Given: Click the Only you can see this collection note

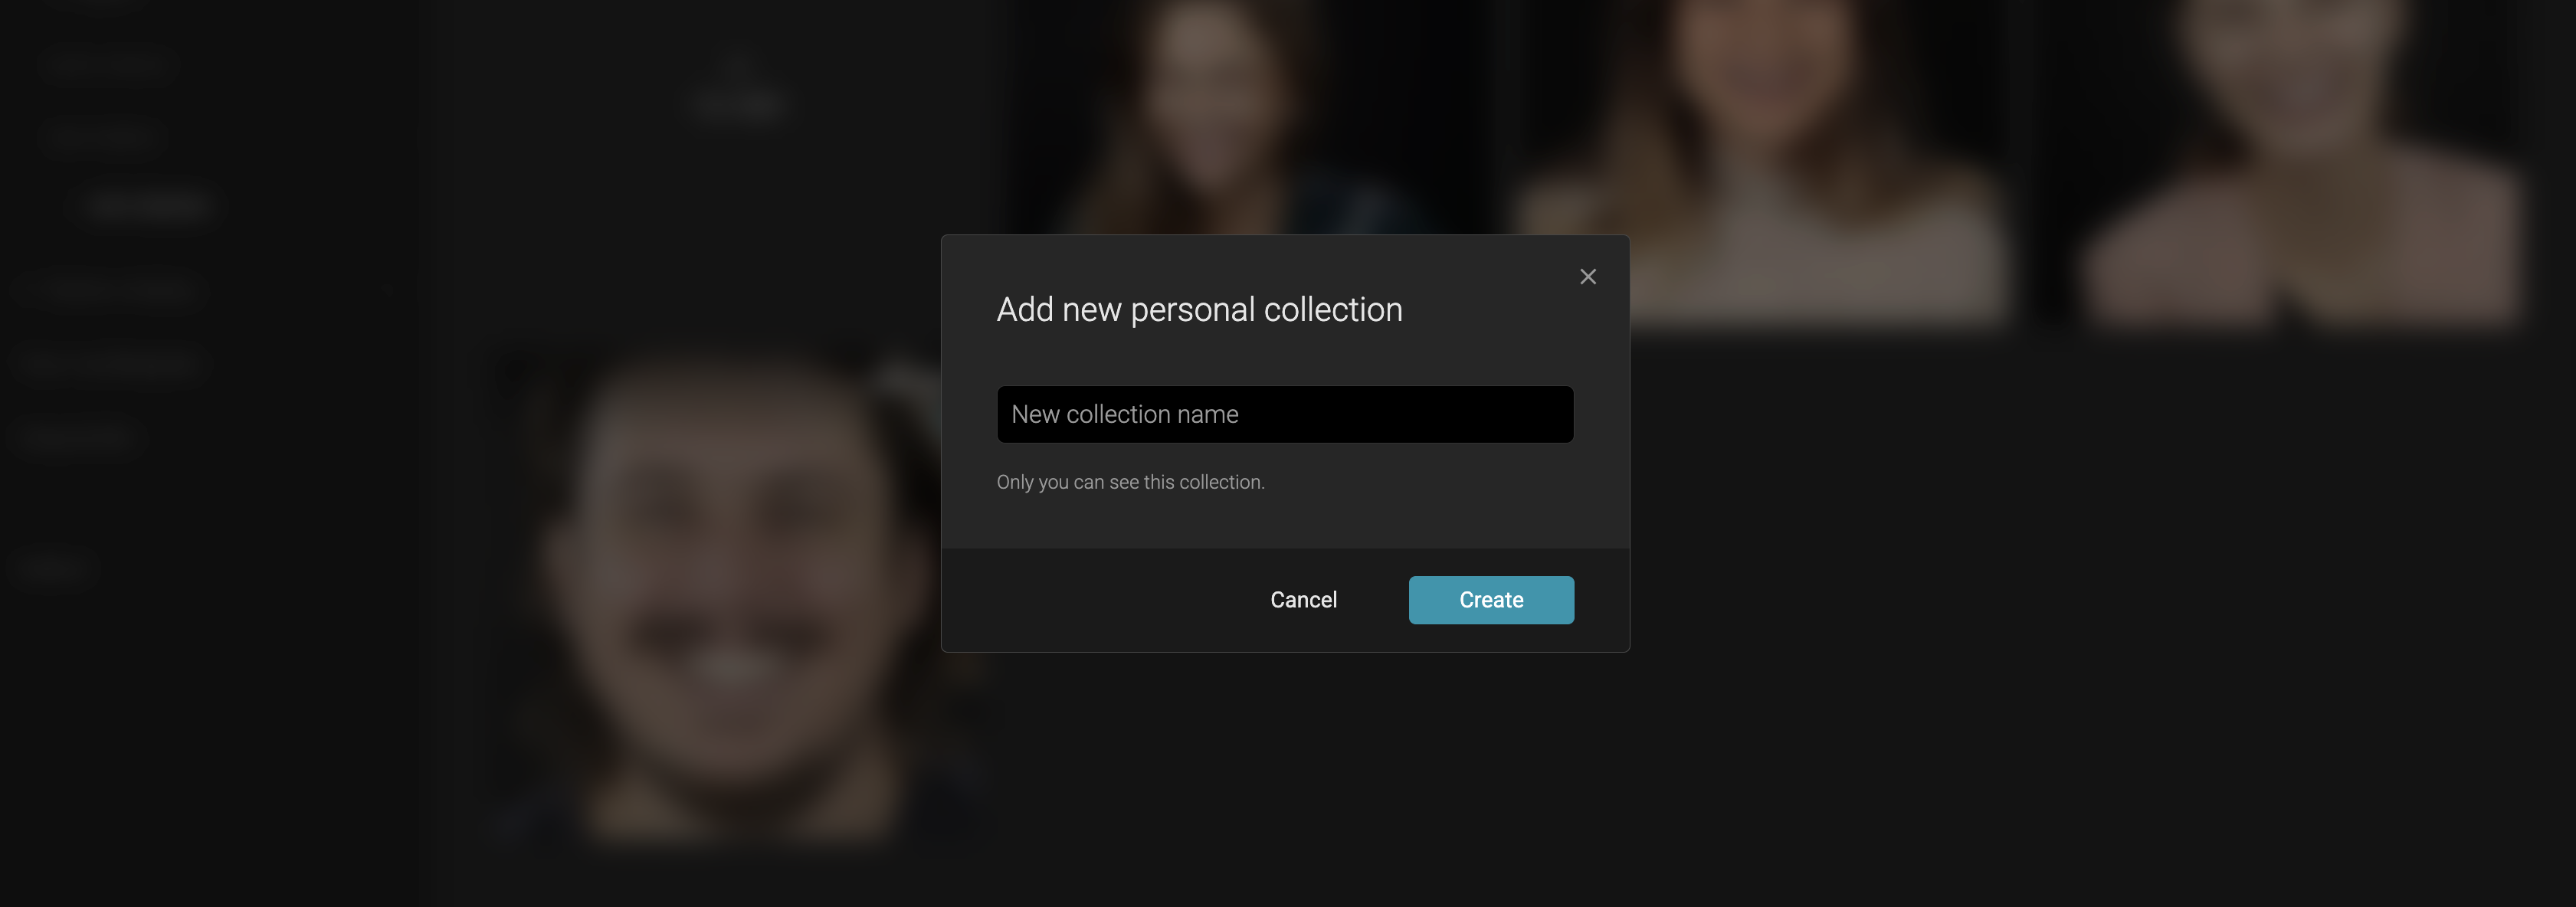Looking at the screenshot, I should 1130,482.
